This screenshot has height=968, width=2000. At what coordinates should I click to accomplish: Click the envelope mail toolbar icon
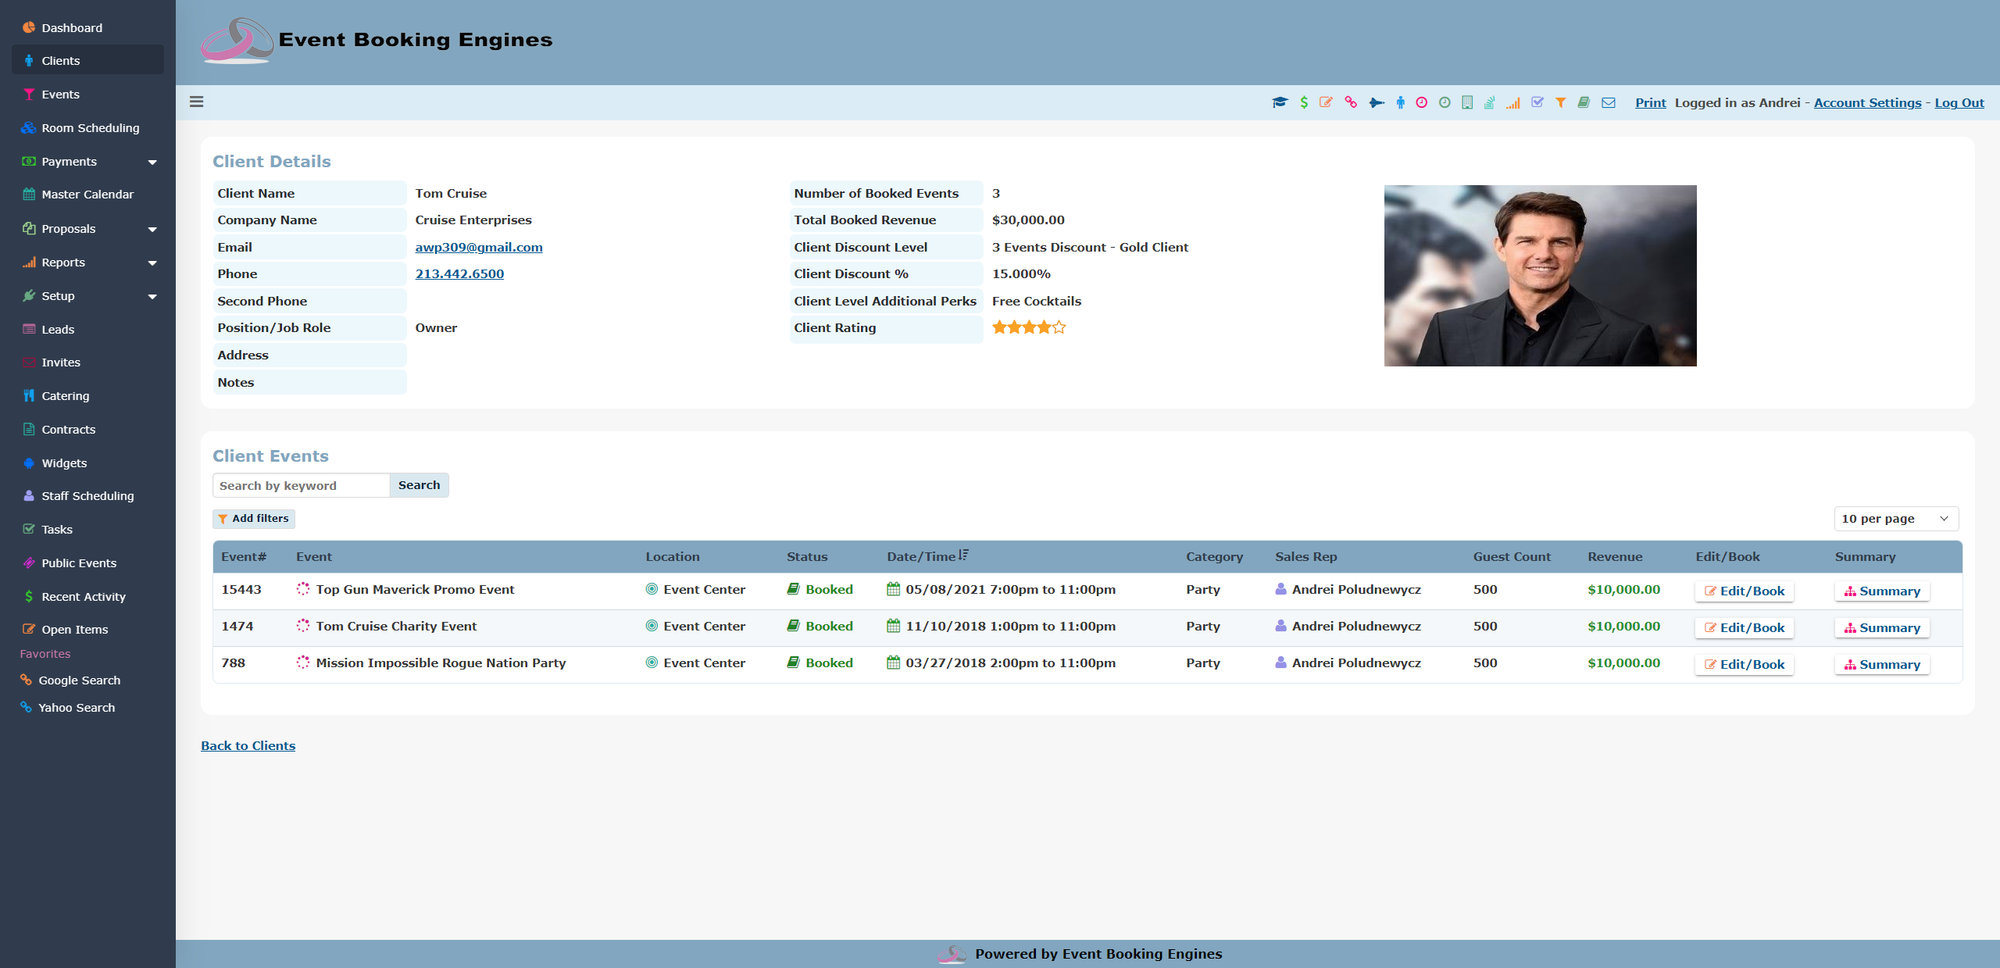[x=1608, y=103]
